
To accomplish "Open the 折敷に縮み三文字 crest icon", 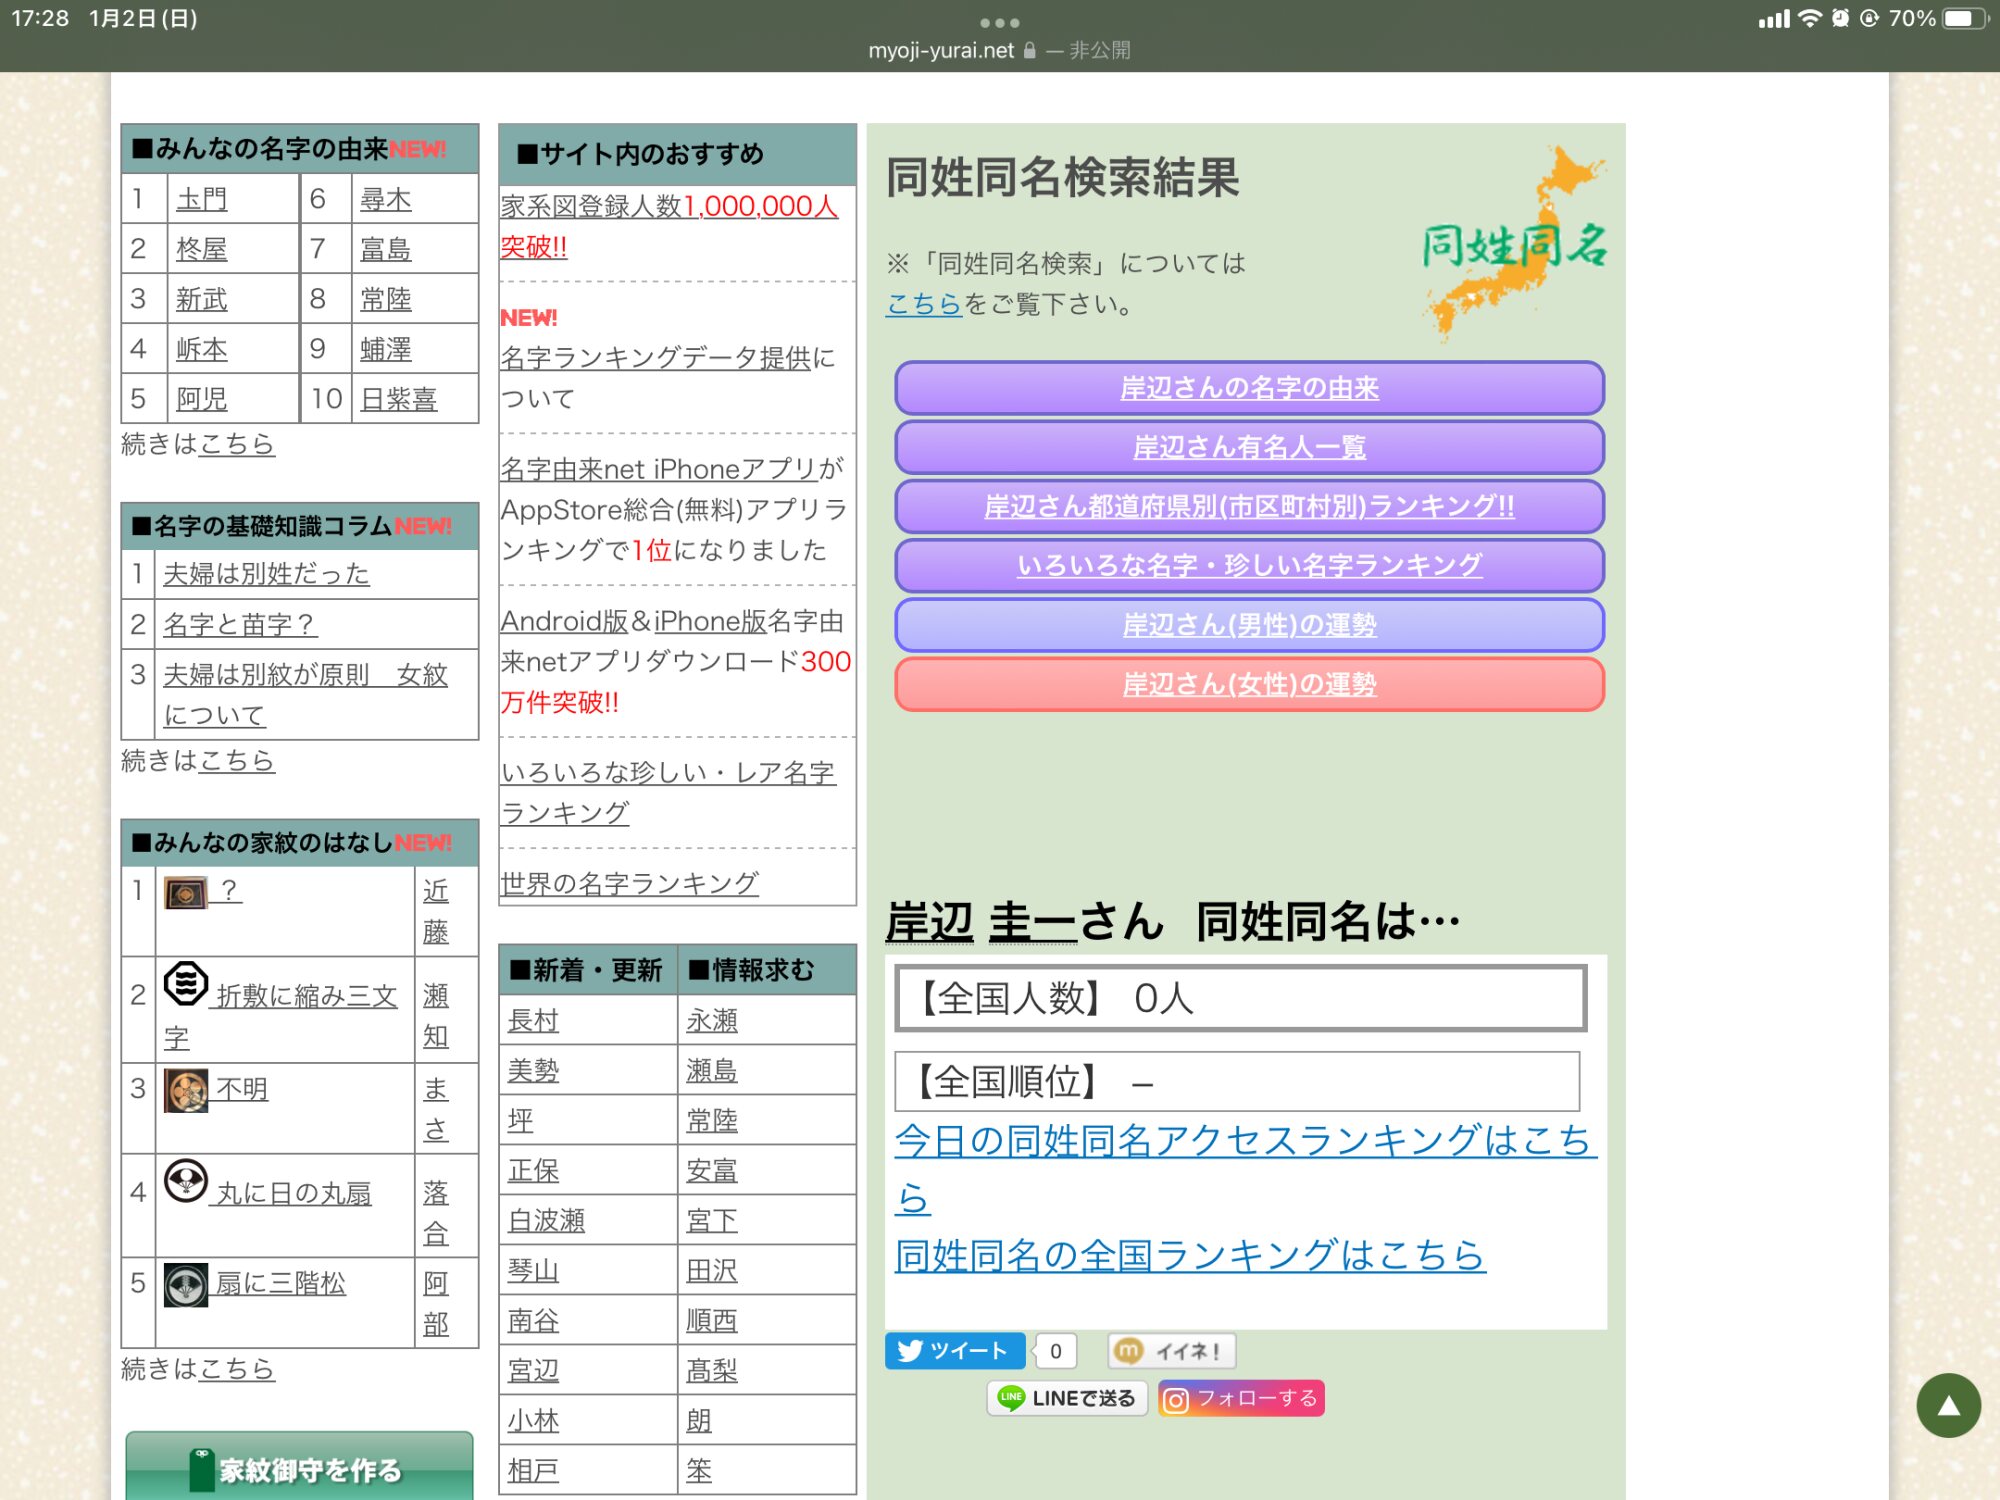I will 186,983.
